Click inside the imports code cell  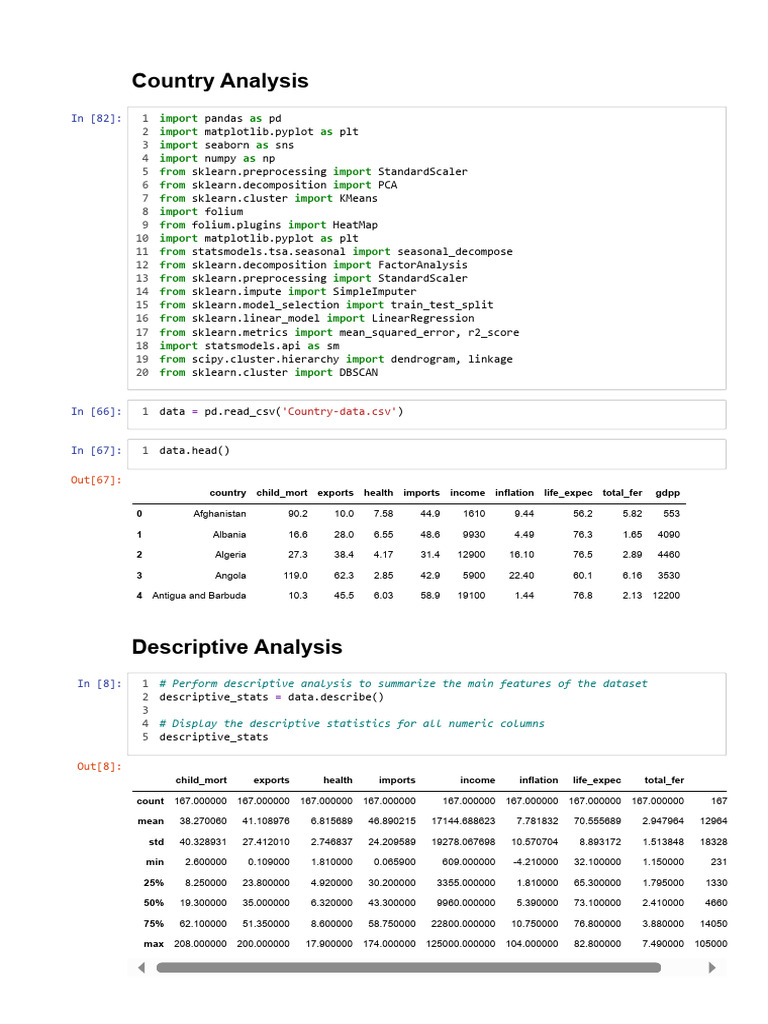click(x=426, y=248)
